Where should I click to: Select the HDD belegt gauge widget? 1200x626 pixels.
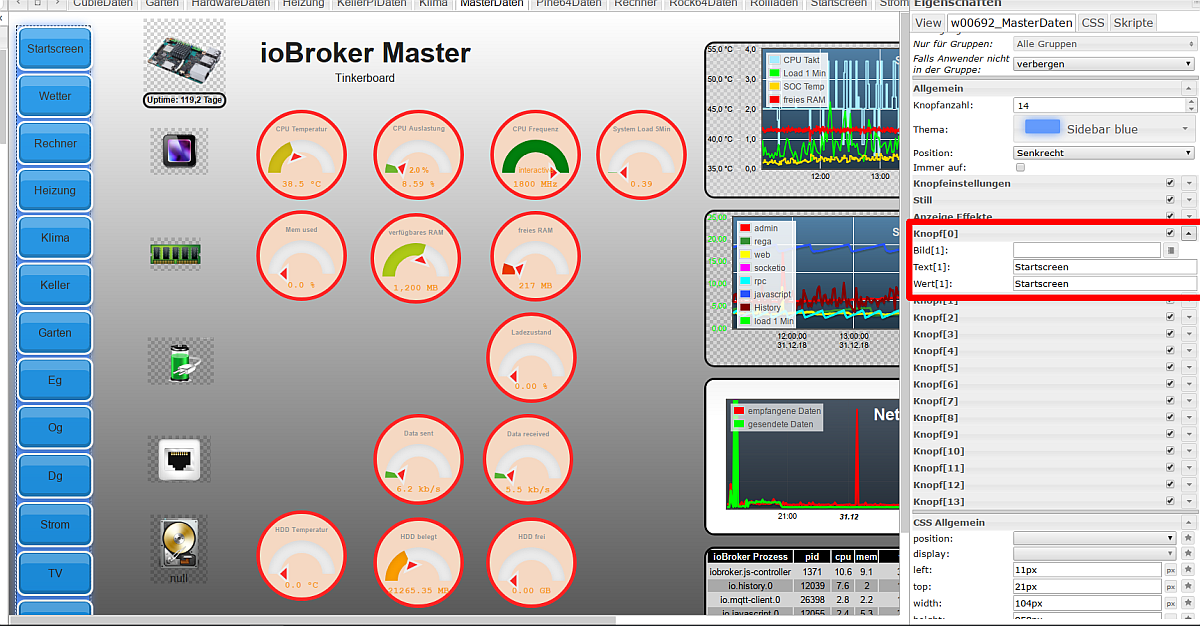click(418, 564)
